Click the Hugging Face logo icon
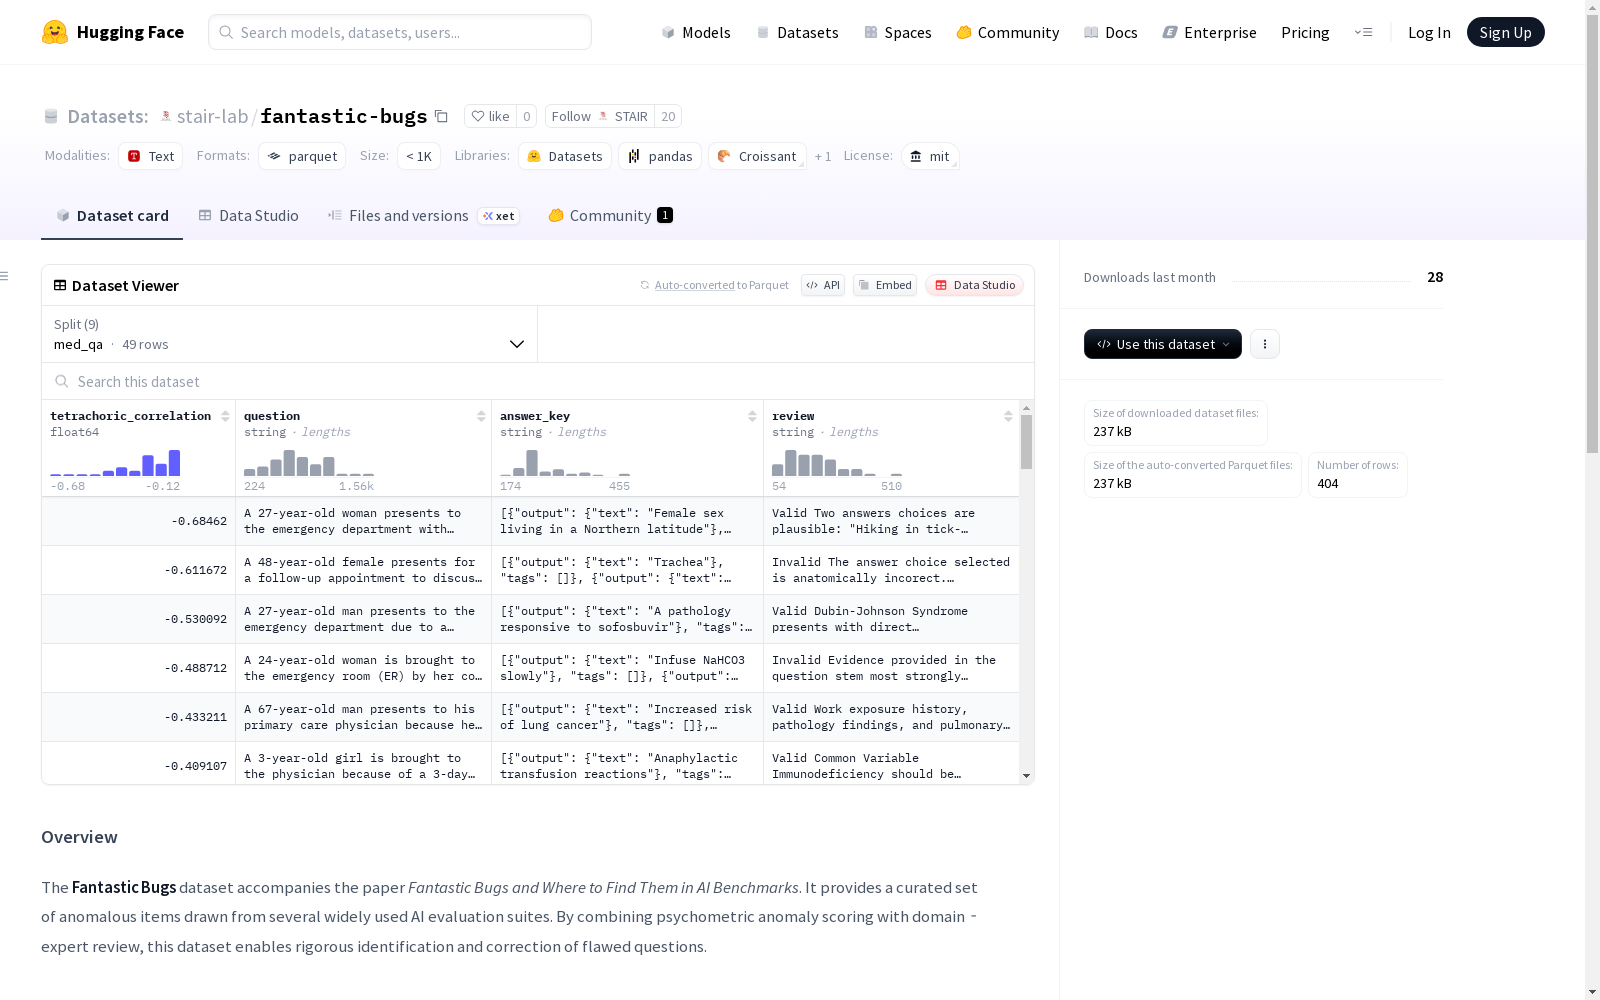 [55, 32]
